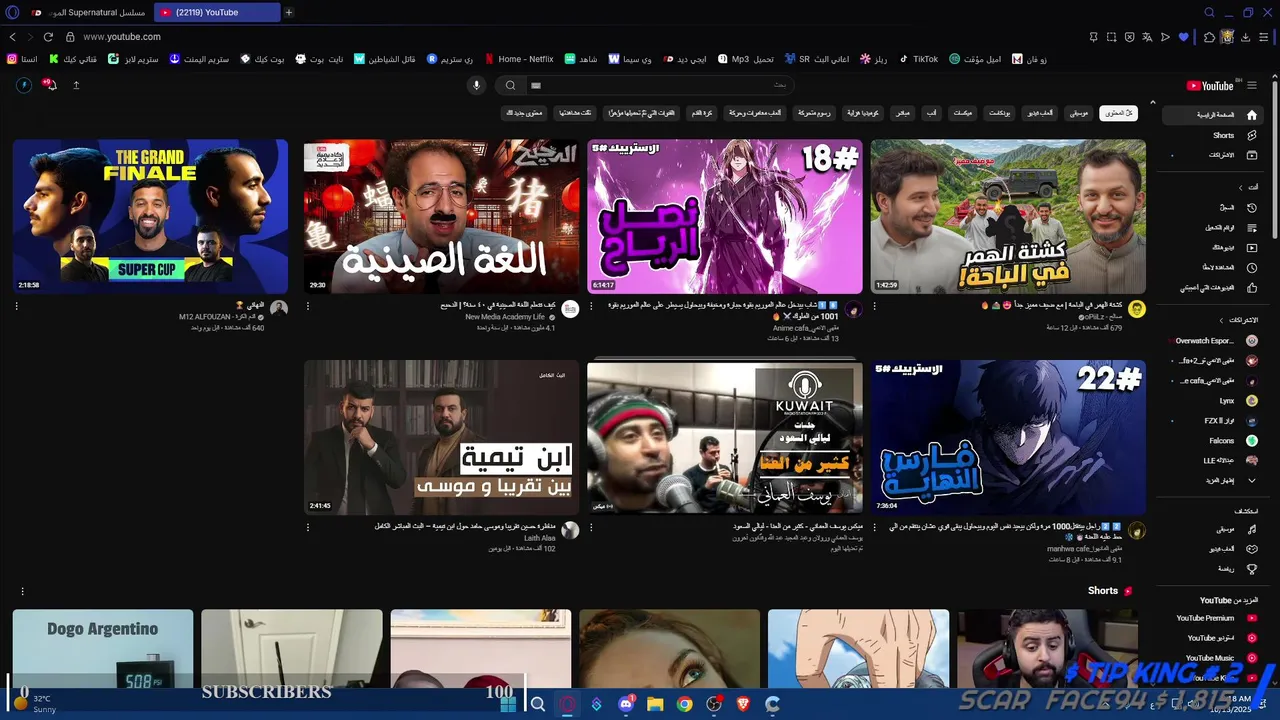This screenshot has width=1280, height=720.
Task: Click the search magnifier button
Action: click(510, 85)
